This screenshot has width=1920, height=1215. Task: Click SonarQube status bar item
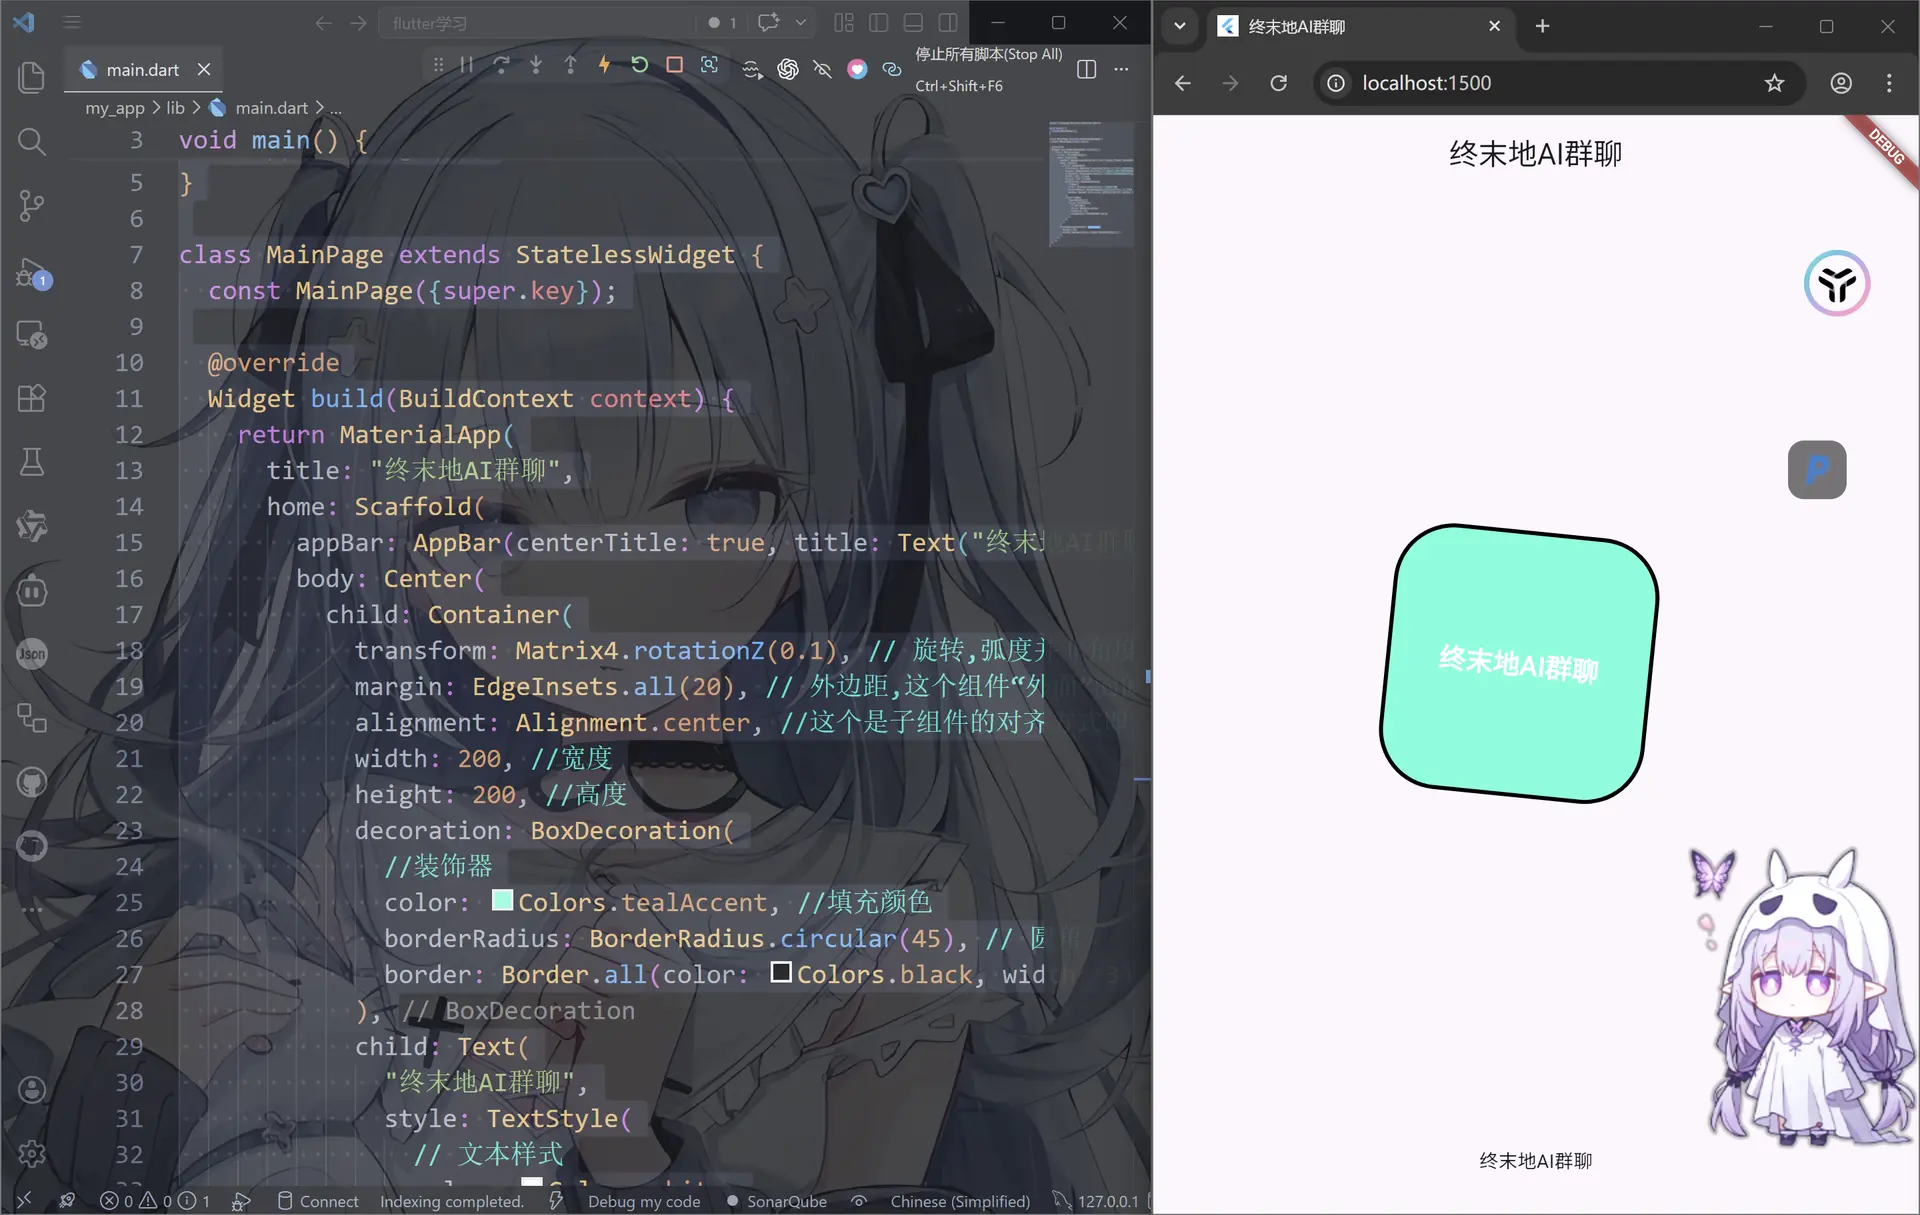pos(776,1201)
